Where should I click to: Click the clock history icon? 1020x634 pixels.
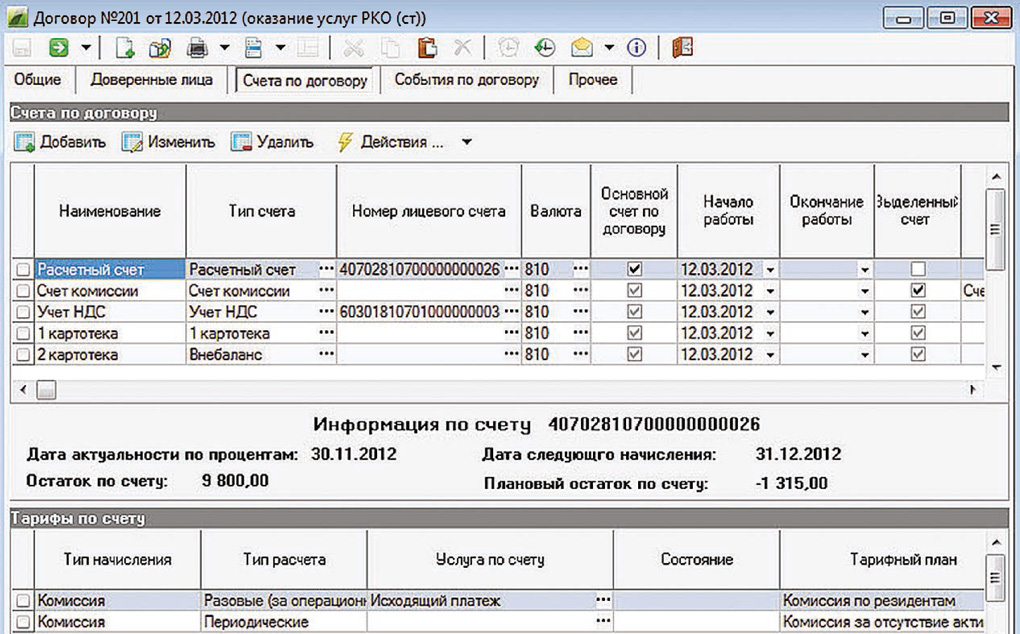coord(544,47)
